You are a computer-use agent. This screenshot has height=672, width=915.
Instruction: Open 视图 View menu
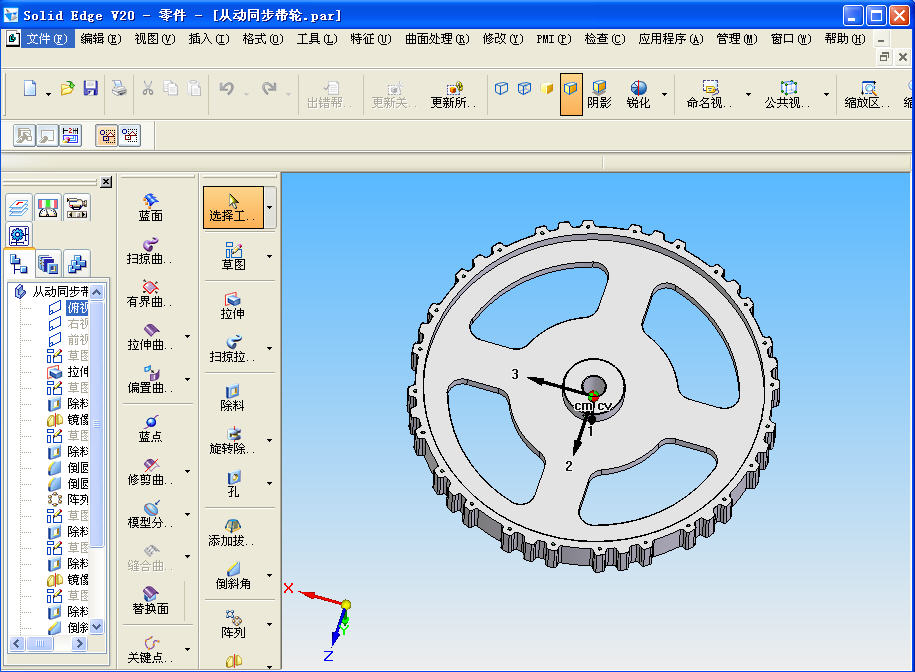pos(155,39)
